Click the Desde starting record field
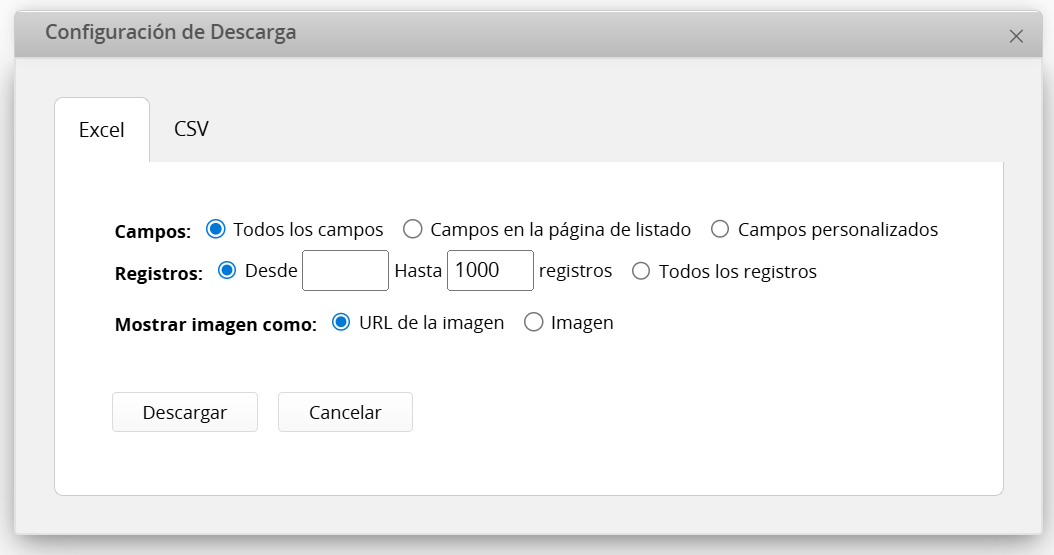The width and height of the screenshot is (1054, 555). [x=345, y=271]
